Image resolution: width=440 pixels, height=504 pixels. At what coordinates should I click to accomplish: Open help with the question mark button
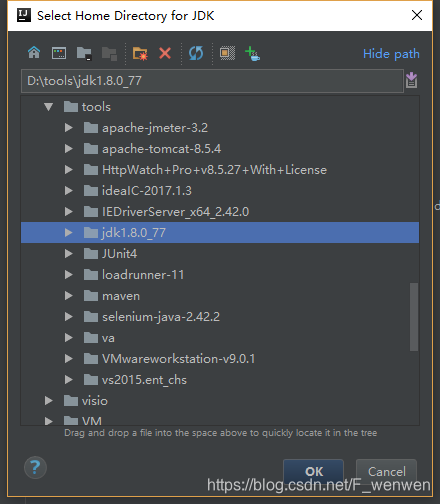pos(35,467)
